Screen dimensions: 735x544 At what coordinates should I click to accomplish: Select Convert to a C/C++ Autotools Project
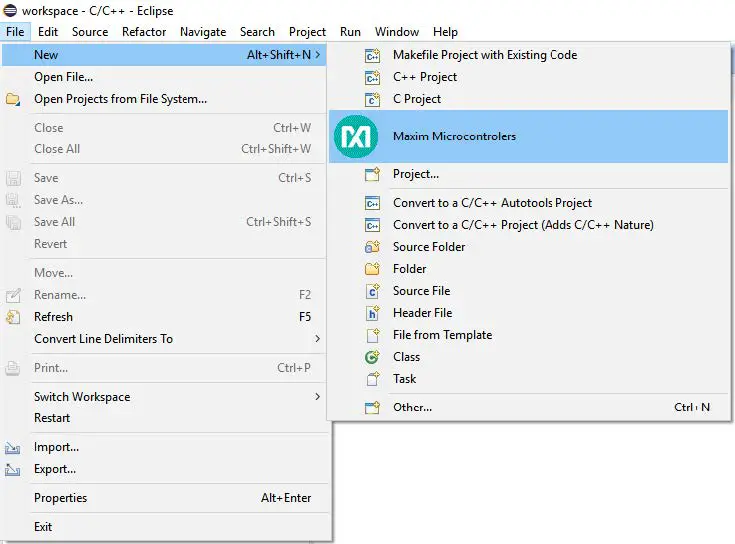[528, 203]
